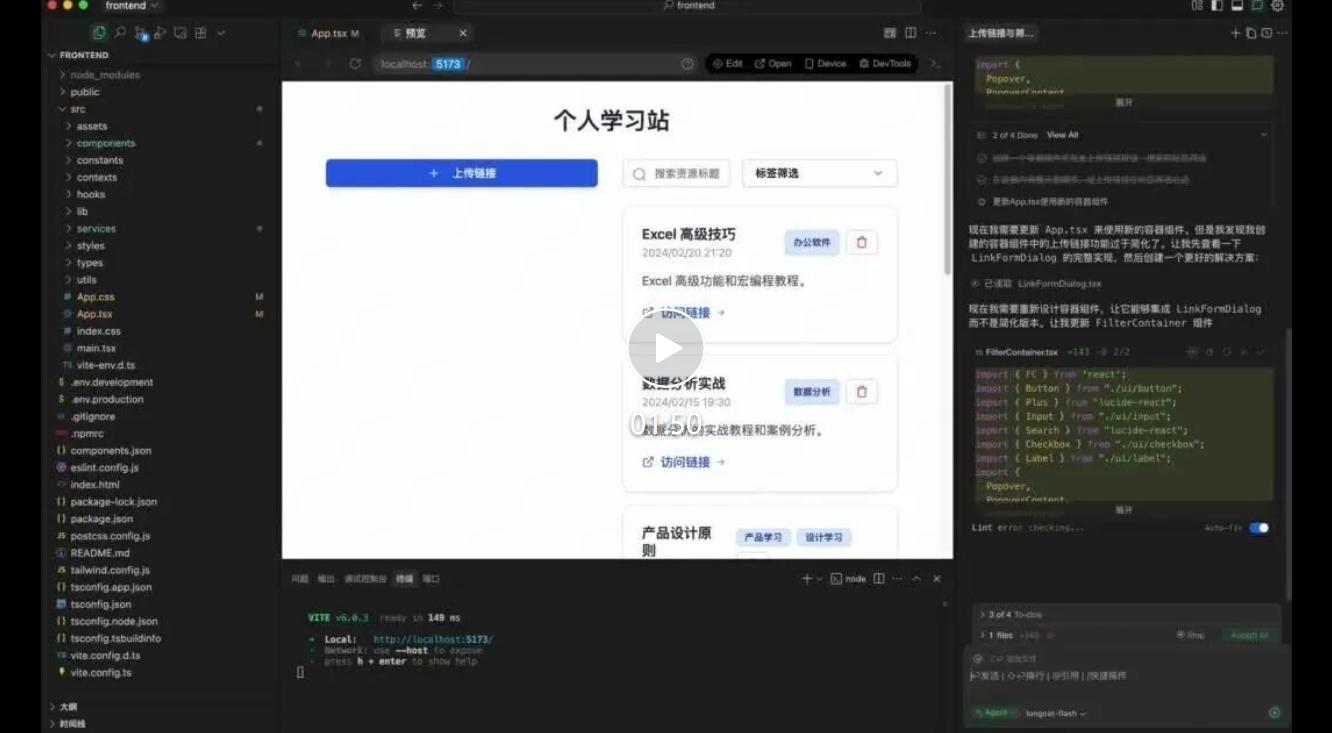Toggle Agent mode in the chat input
This screenshot has width=1332, height=733.
click(993, 713)
